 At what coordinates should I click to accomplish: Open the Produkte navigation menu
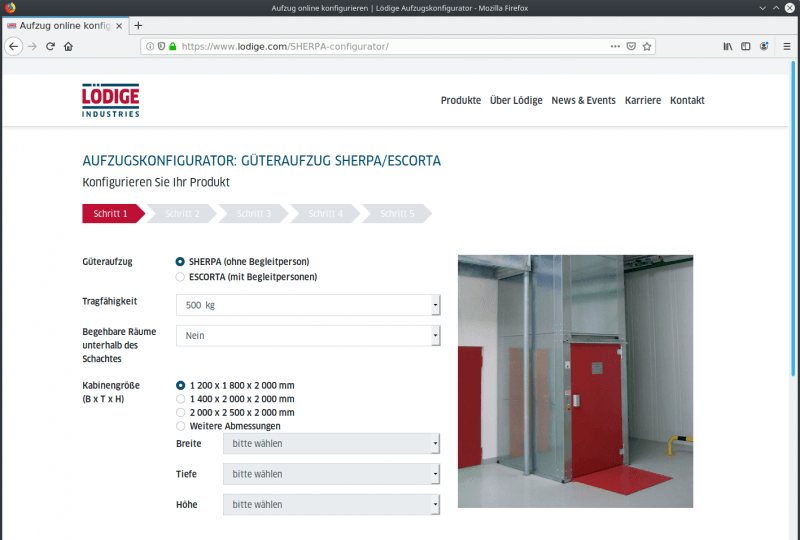tap(461, 101)
